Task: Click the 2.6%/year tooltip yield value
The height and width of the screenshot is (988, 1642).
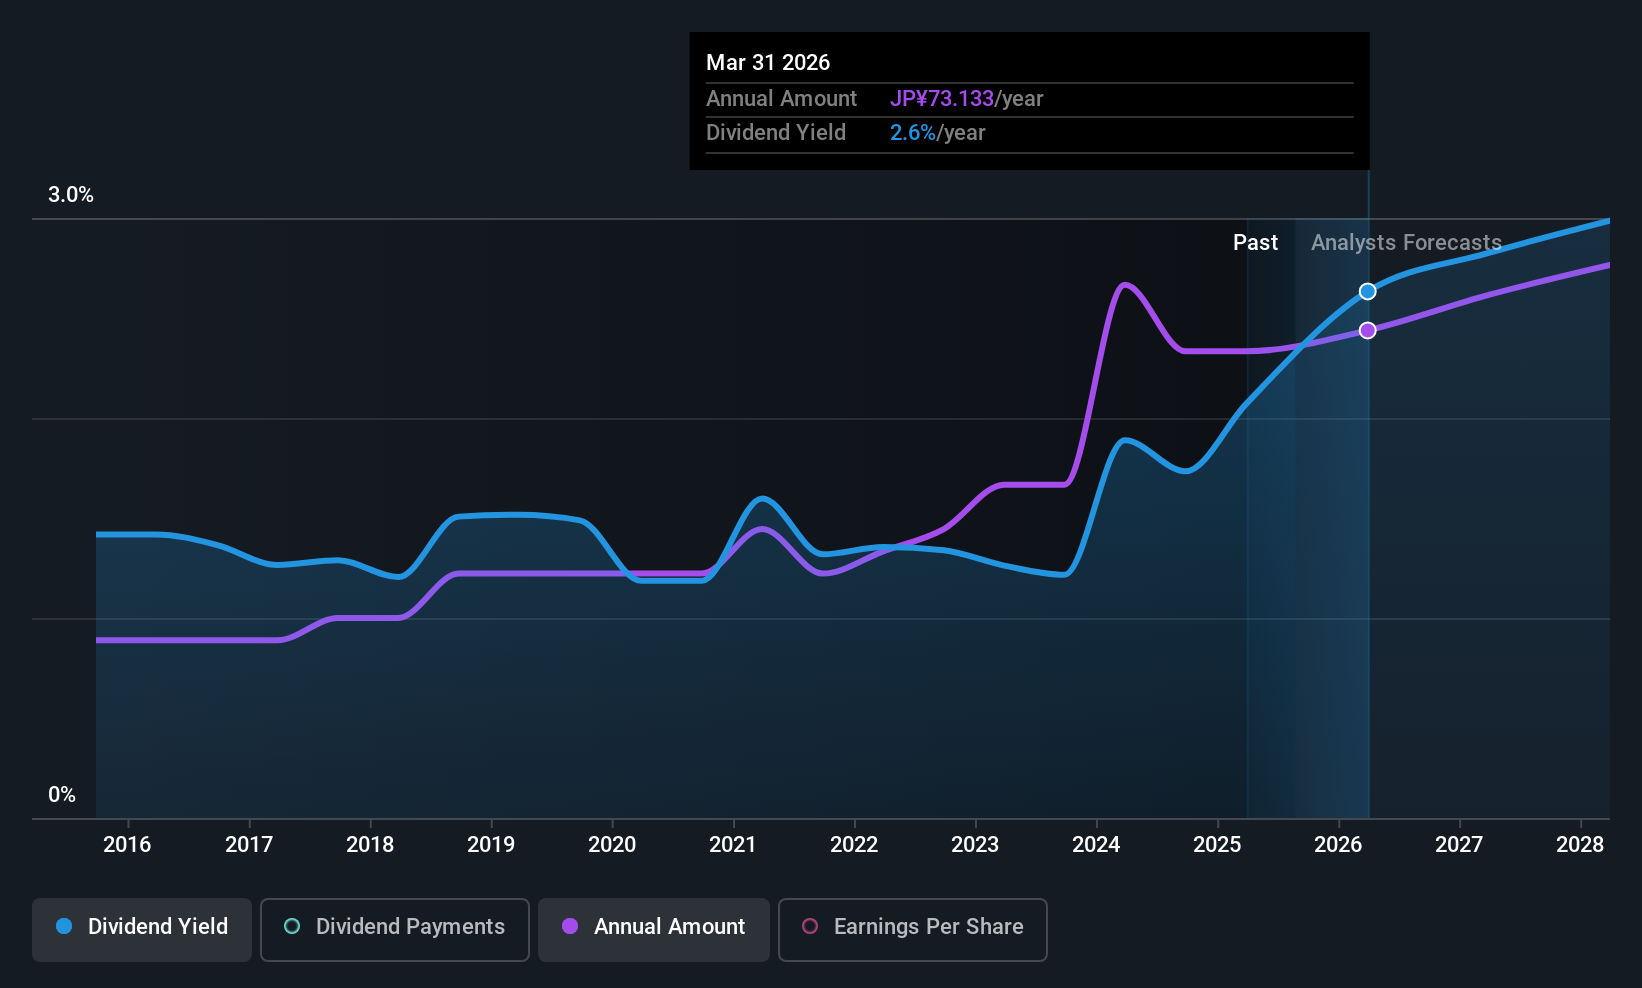Action: tap(937, 133)
